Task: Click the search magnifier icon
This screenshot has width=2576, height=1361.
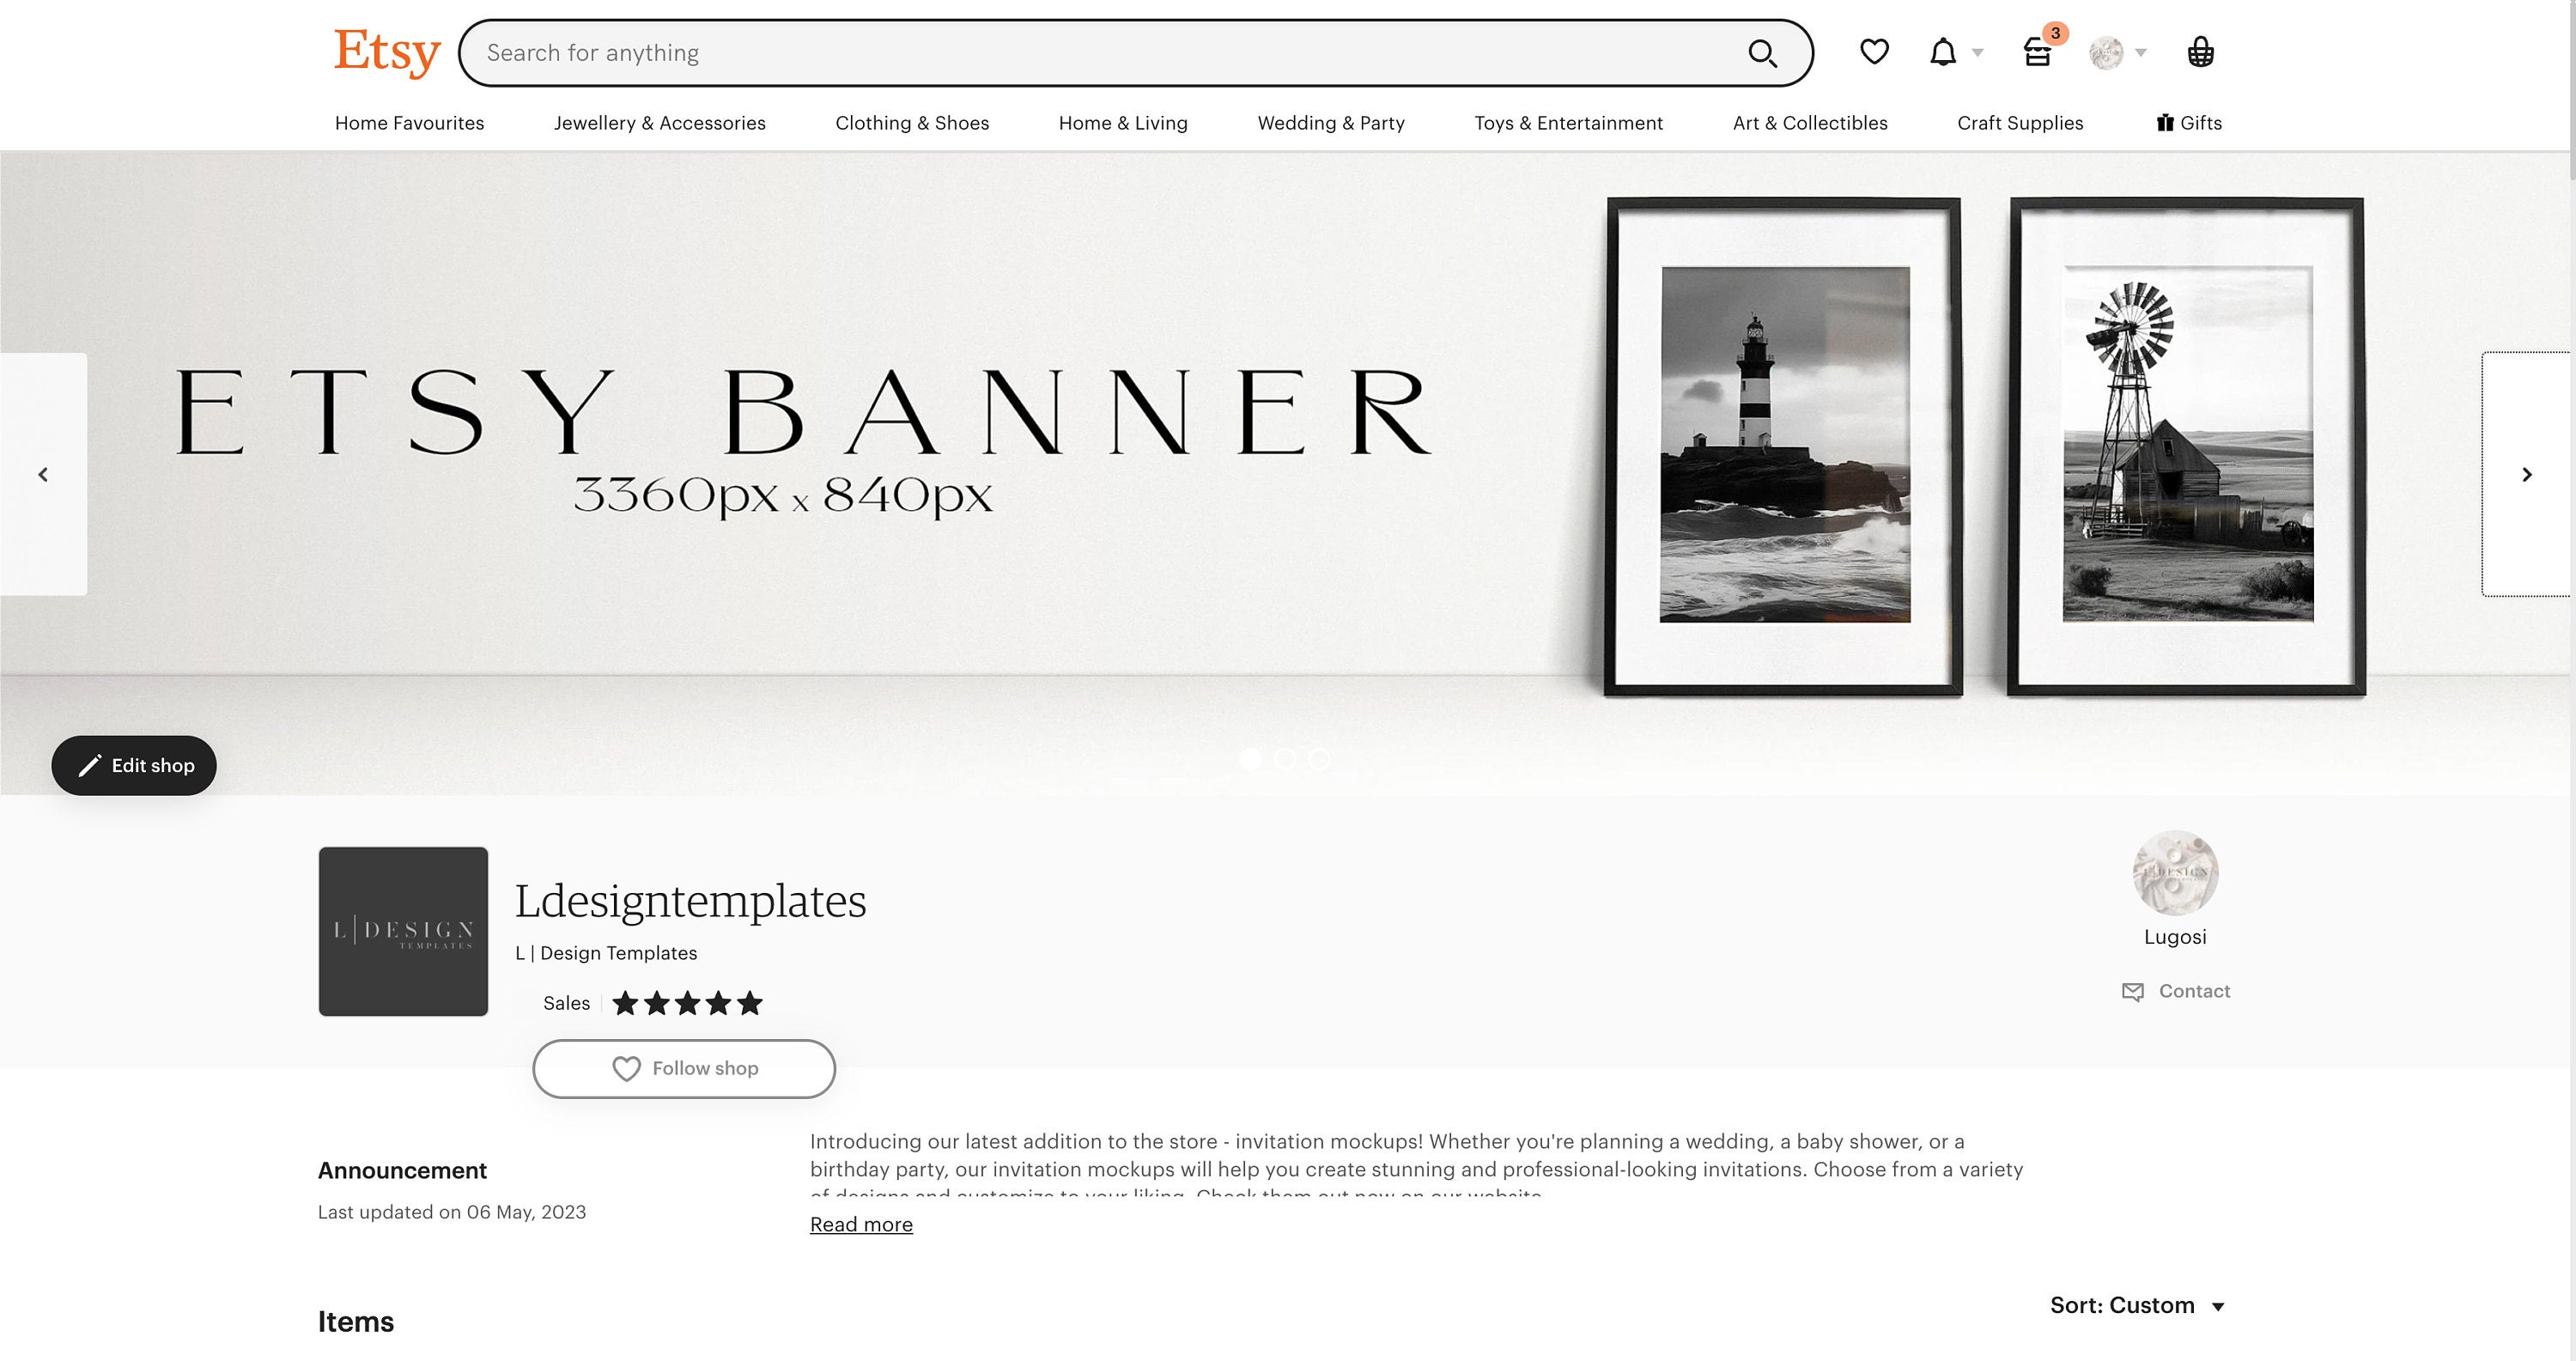Action: [1763, 52]
